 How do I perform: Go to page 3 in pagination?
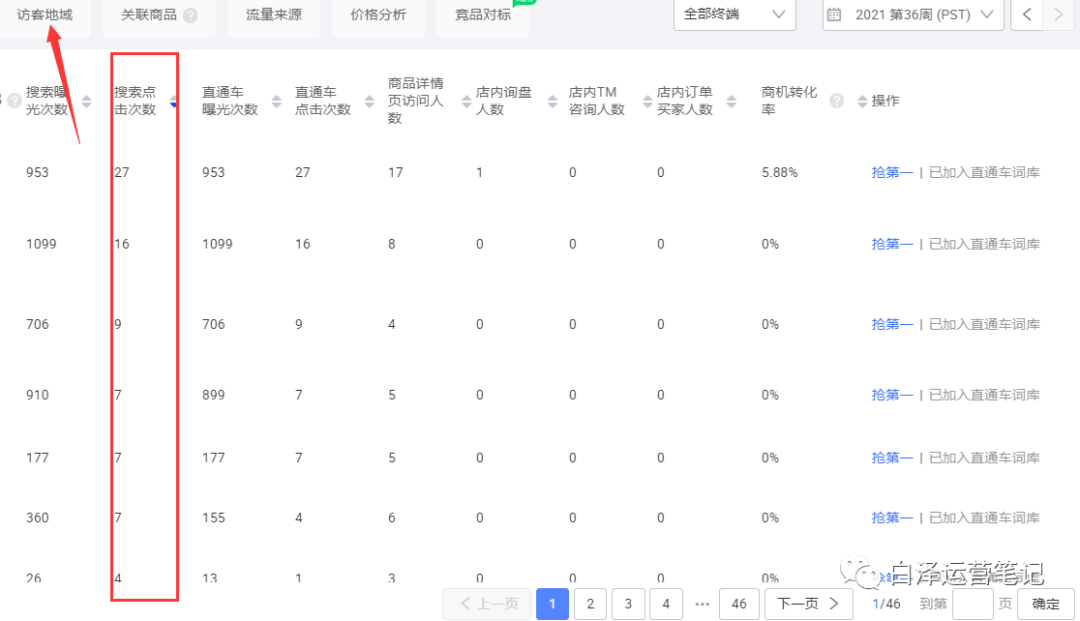[628, 604]
